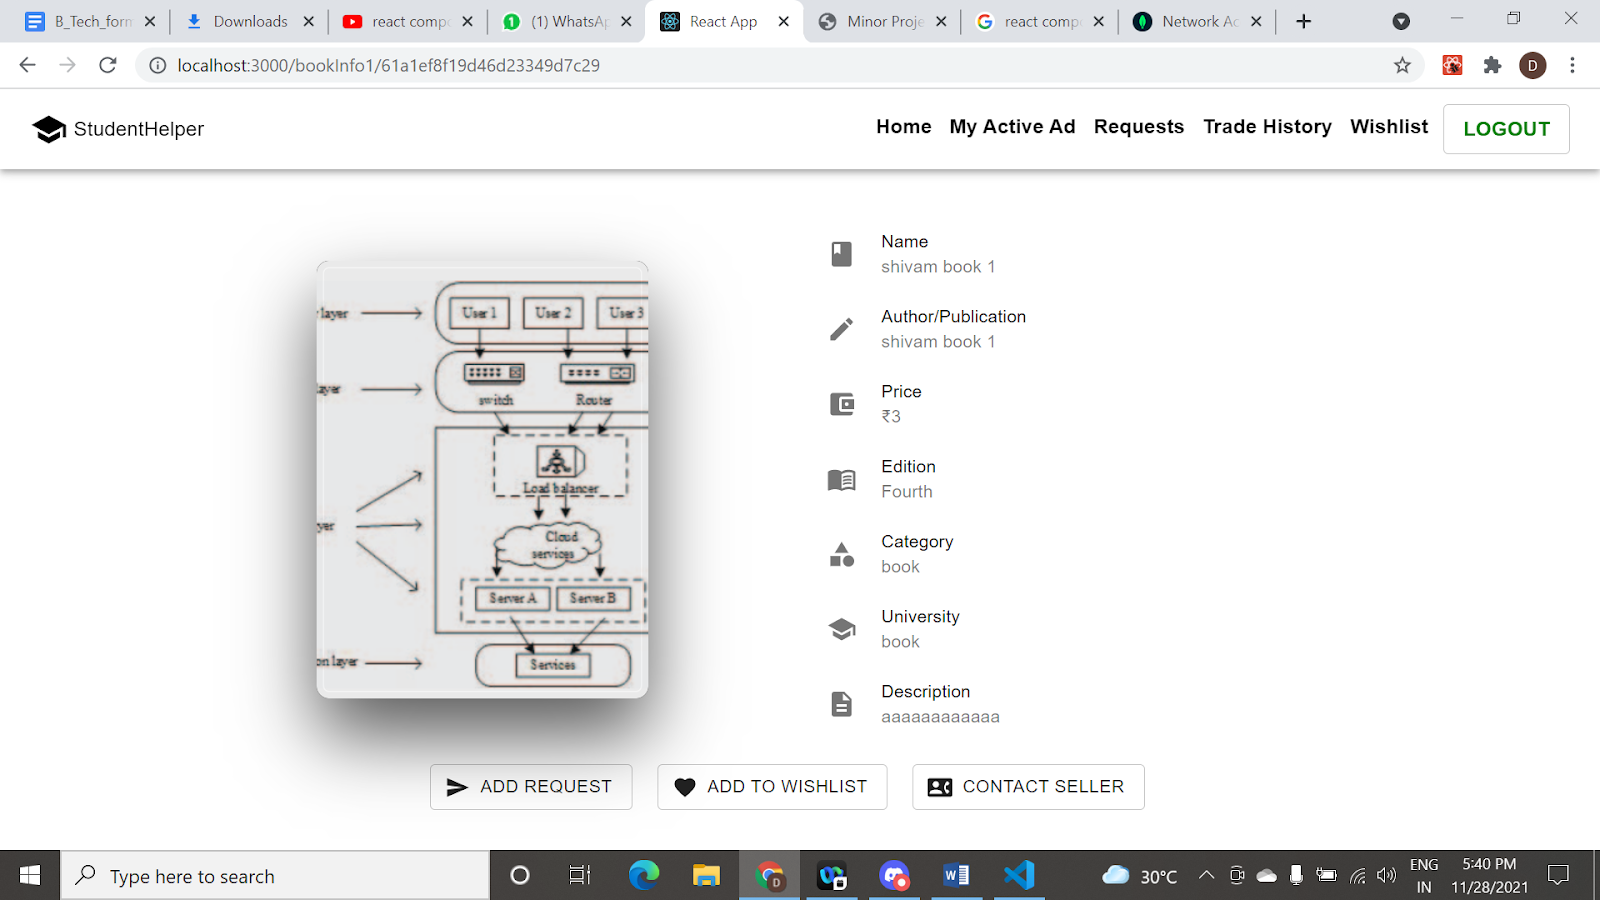
Task: Open Microsoft Edge from taskbar
Action: [644, 875]
